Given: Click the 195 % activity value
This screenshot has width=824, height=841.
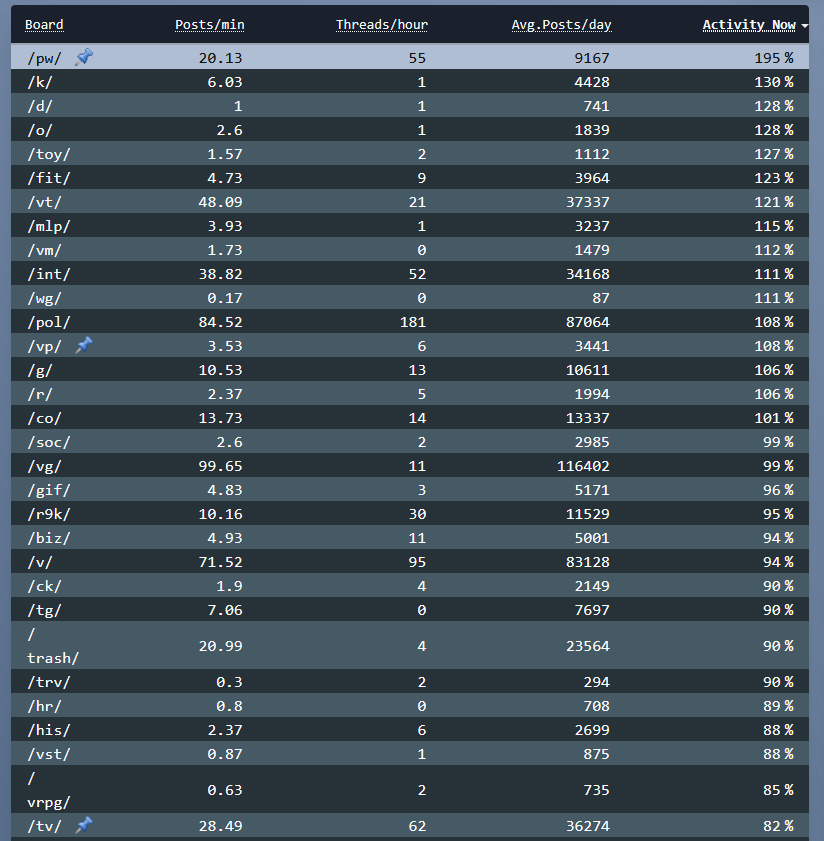Looking at the screenshot, I should 774,58.
